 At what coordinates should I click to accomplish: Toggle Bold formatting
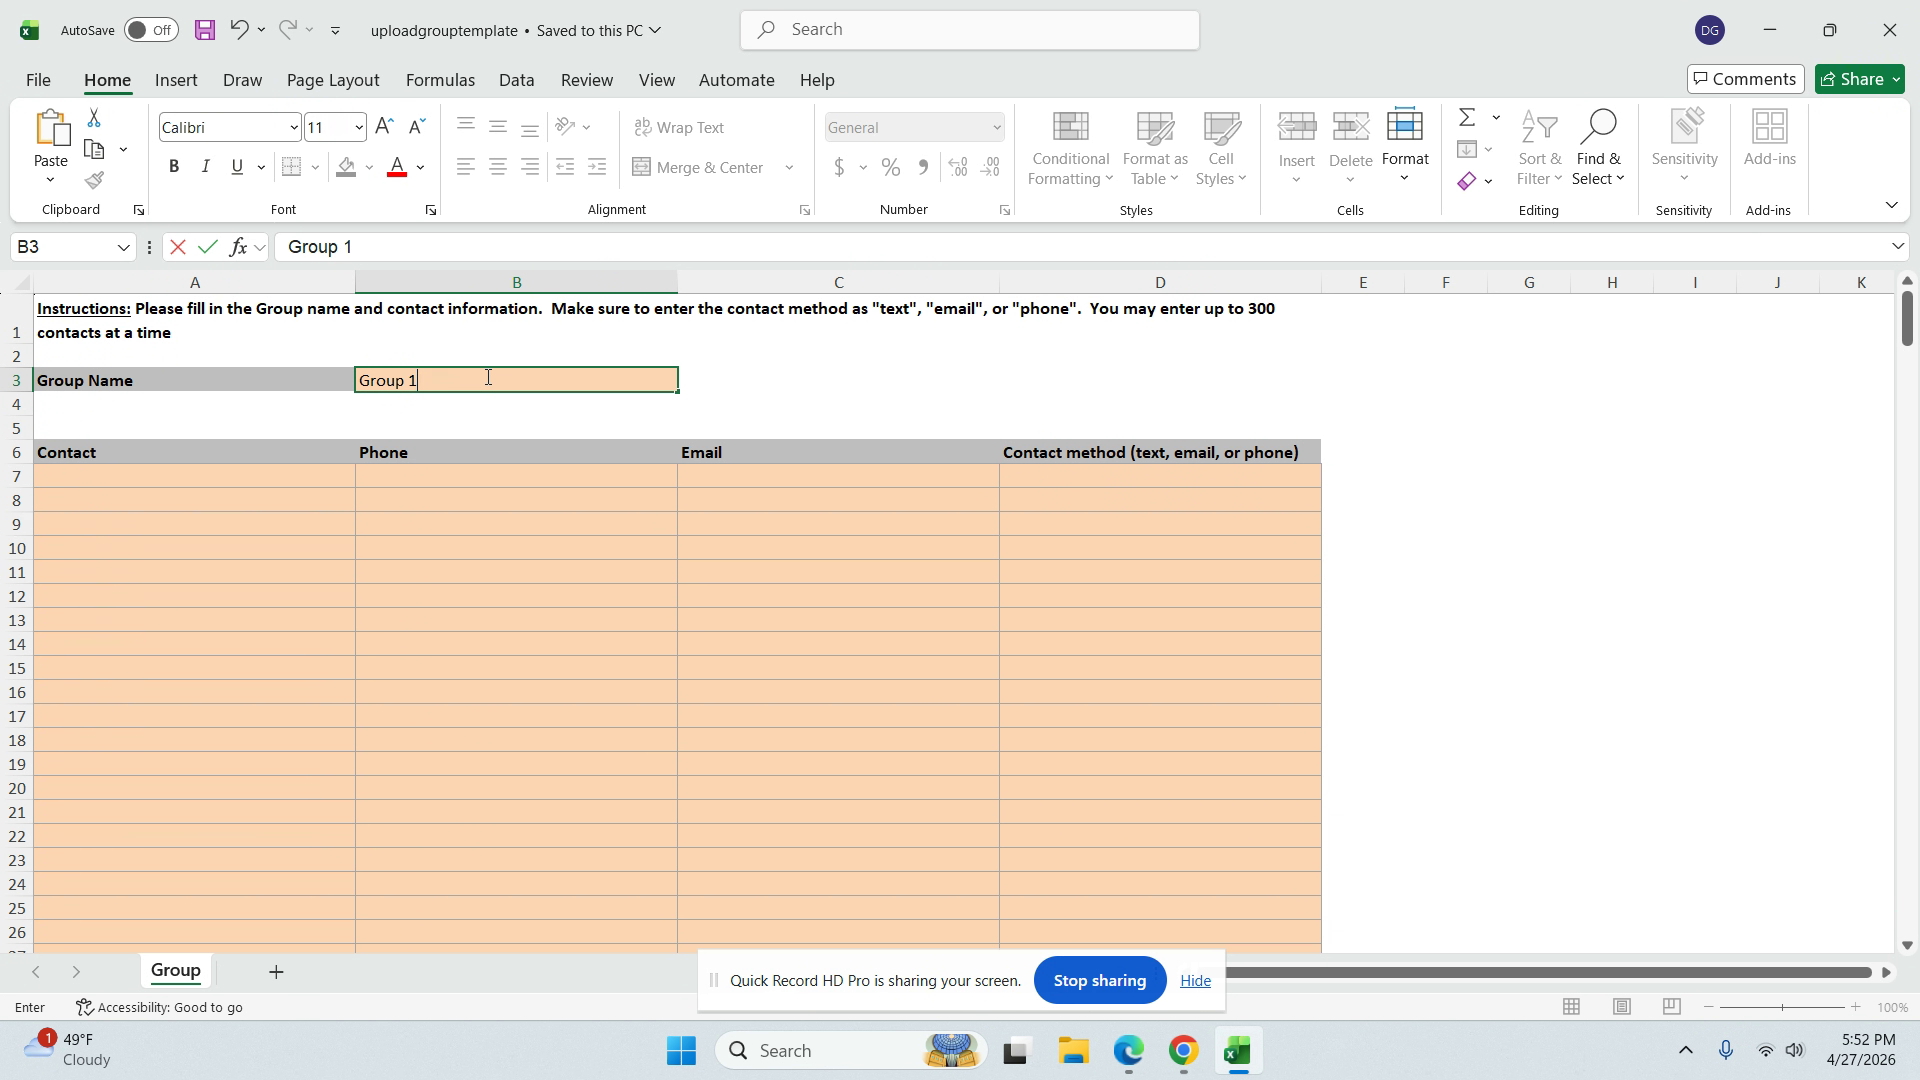pos(174,167)
